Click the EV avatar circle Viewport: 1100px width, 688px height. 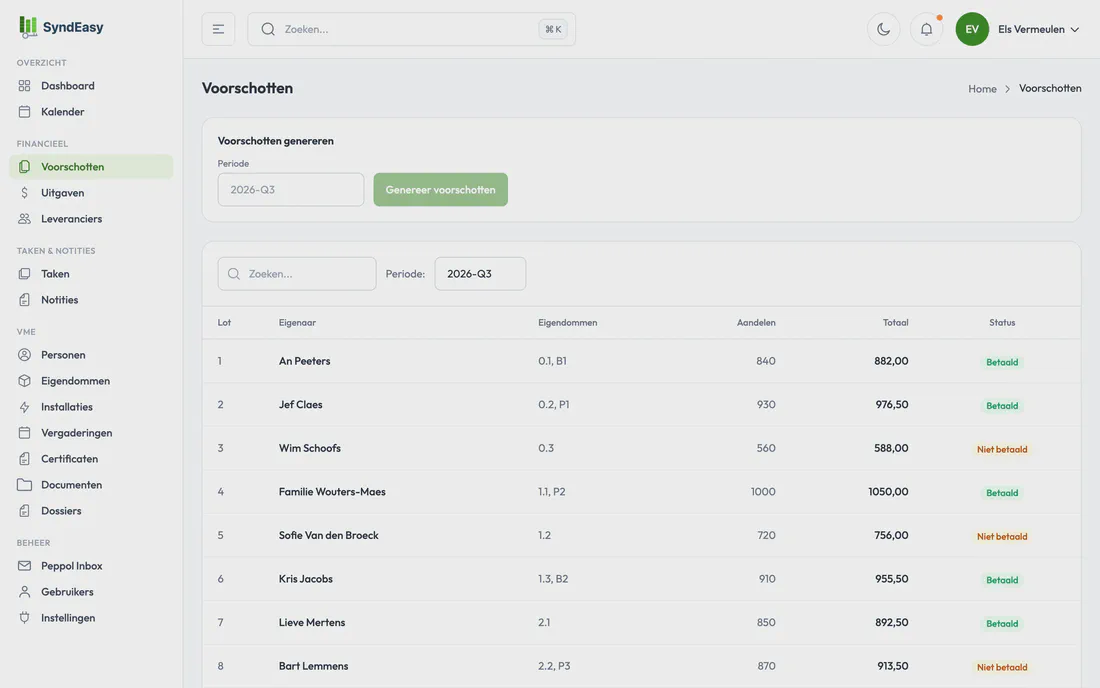click(x=972, y=29)
